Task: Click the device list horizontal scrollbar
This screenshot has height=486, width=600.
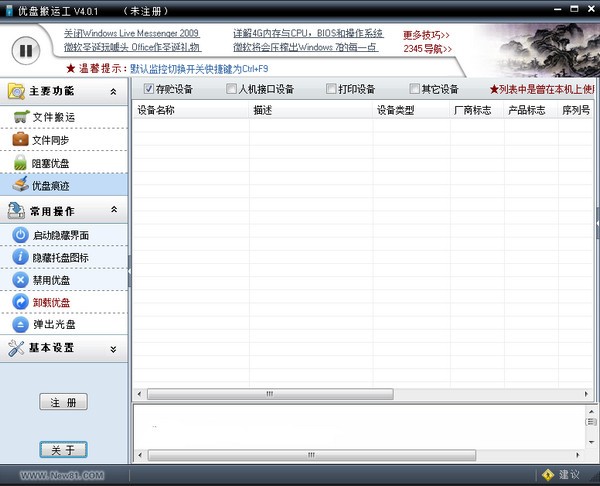Action: coord(268,394)
